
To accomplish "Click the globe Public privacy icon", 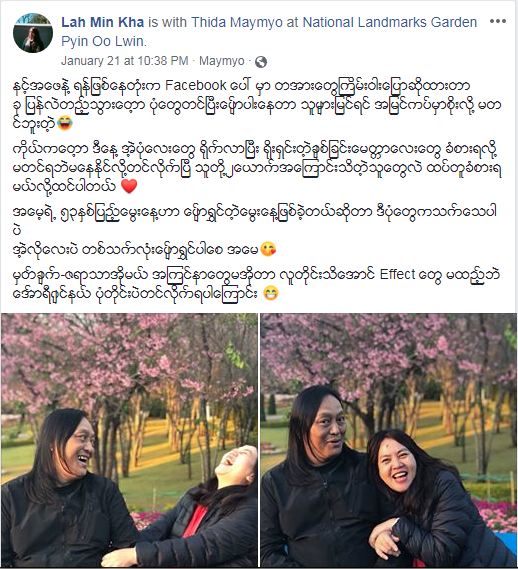I will click(x=261, y=62).
